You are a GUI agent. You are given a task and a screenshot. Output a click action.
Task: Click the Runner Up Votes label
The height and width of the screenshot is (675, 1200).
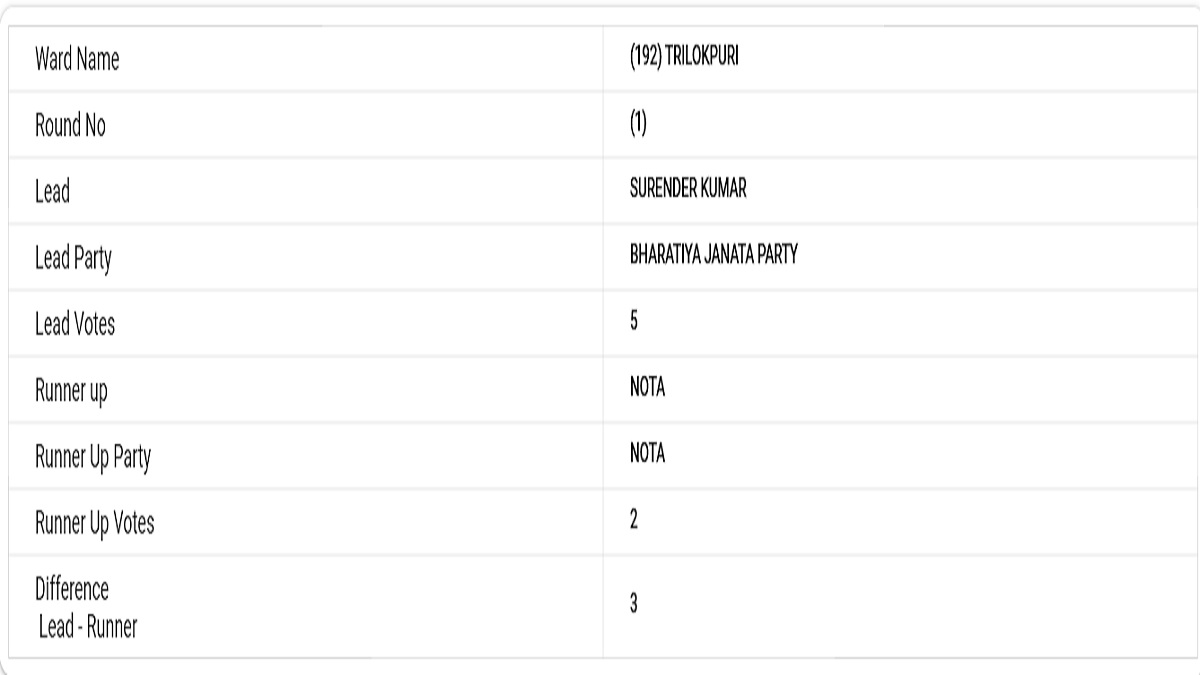95,523
